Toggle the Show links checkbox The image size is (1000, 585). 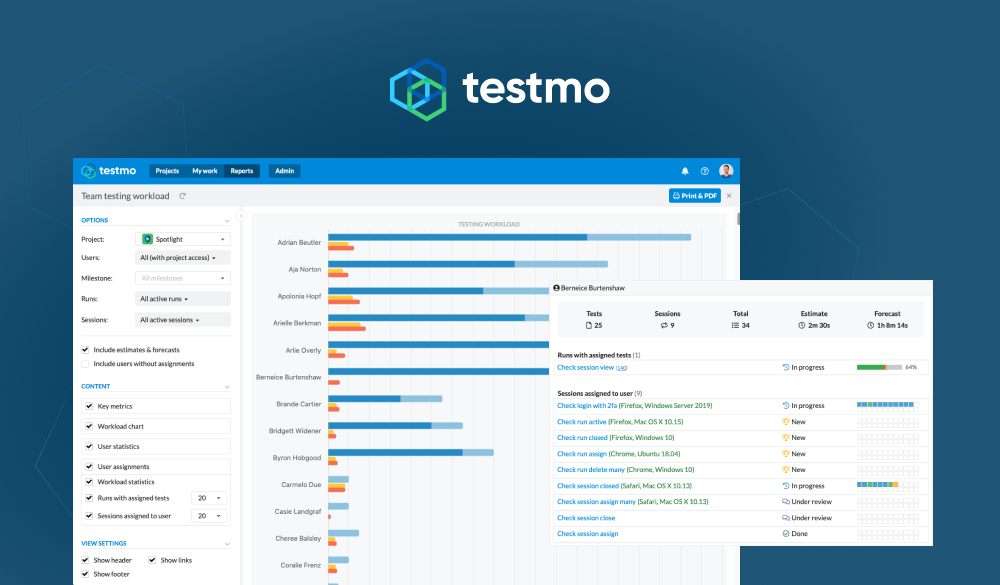coord(152,560)
